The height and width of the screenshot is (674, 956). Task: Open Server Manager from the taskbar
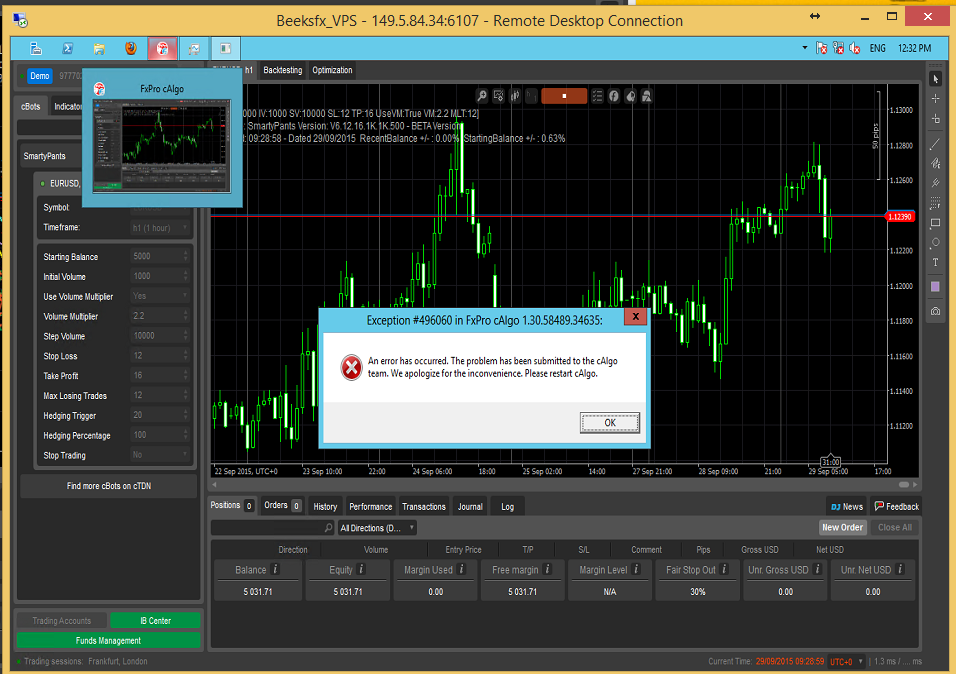pyautogui.click(x=35, y=49)
